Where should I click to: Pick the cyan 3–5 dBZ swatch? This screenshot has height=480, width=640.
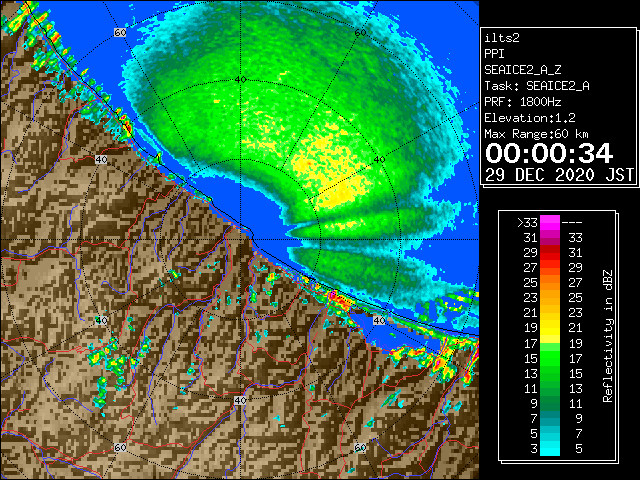click(x=550, y=448)
